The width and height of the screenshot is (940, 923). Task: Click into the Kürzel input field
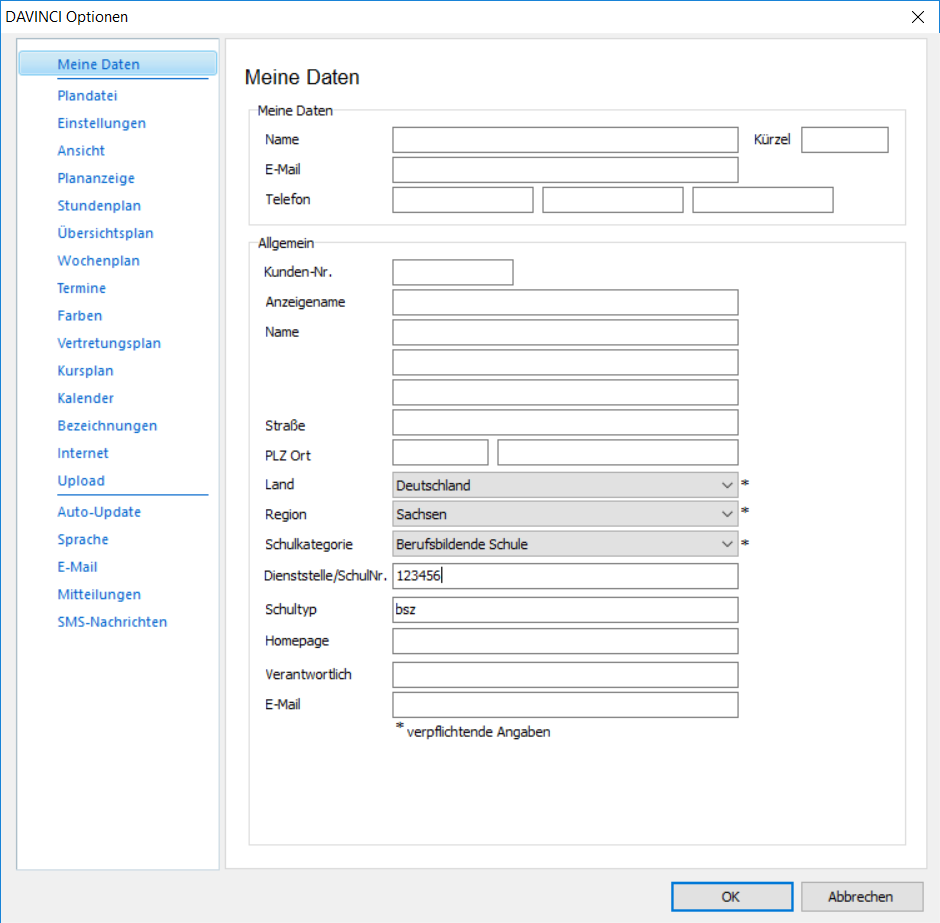(844, 139)
